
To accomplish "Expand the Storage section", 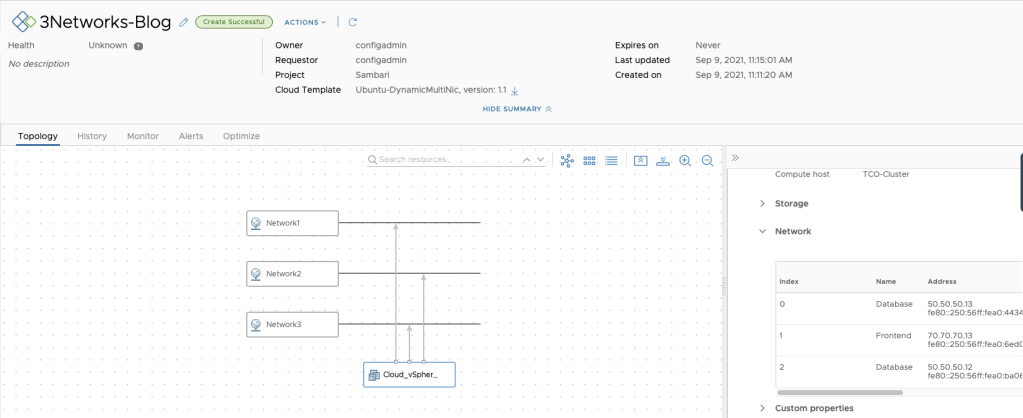I will point(763,203).
